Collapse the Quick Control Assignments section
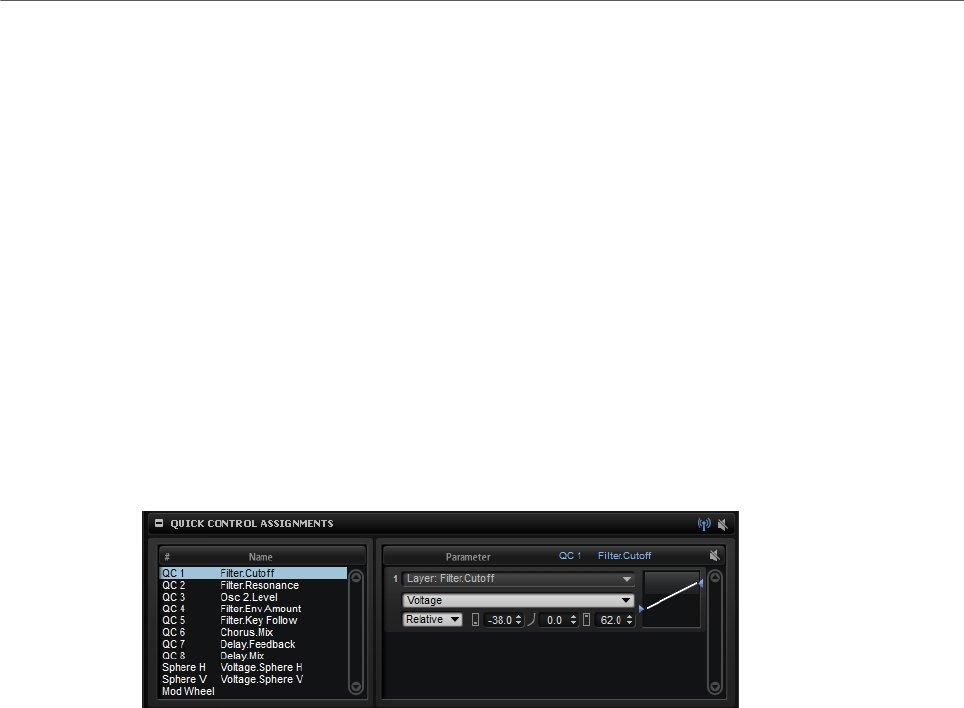 (x=159, y=524)
